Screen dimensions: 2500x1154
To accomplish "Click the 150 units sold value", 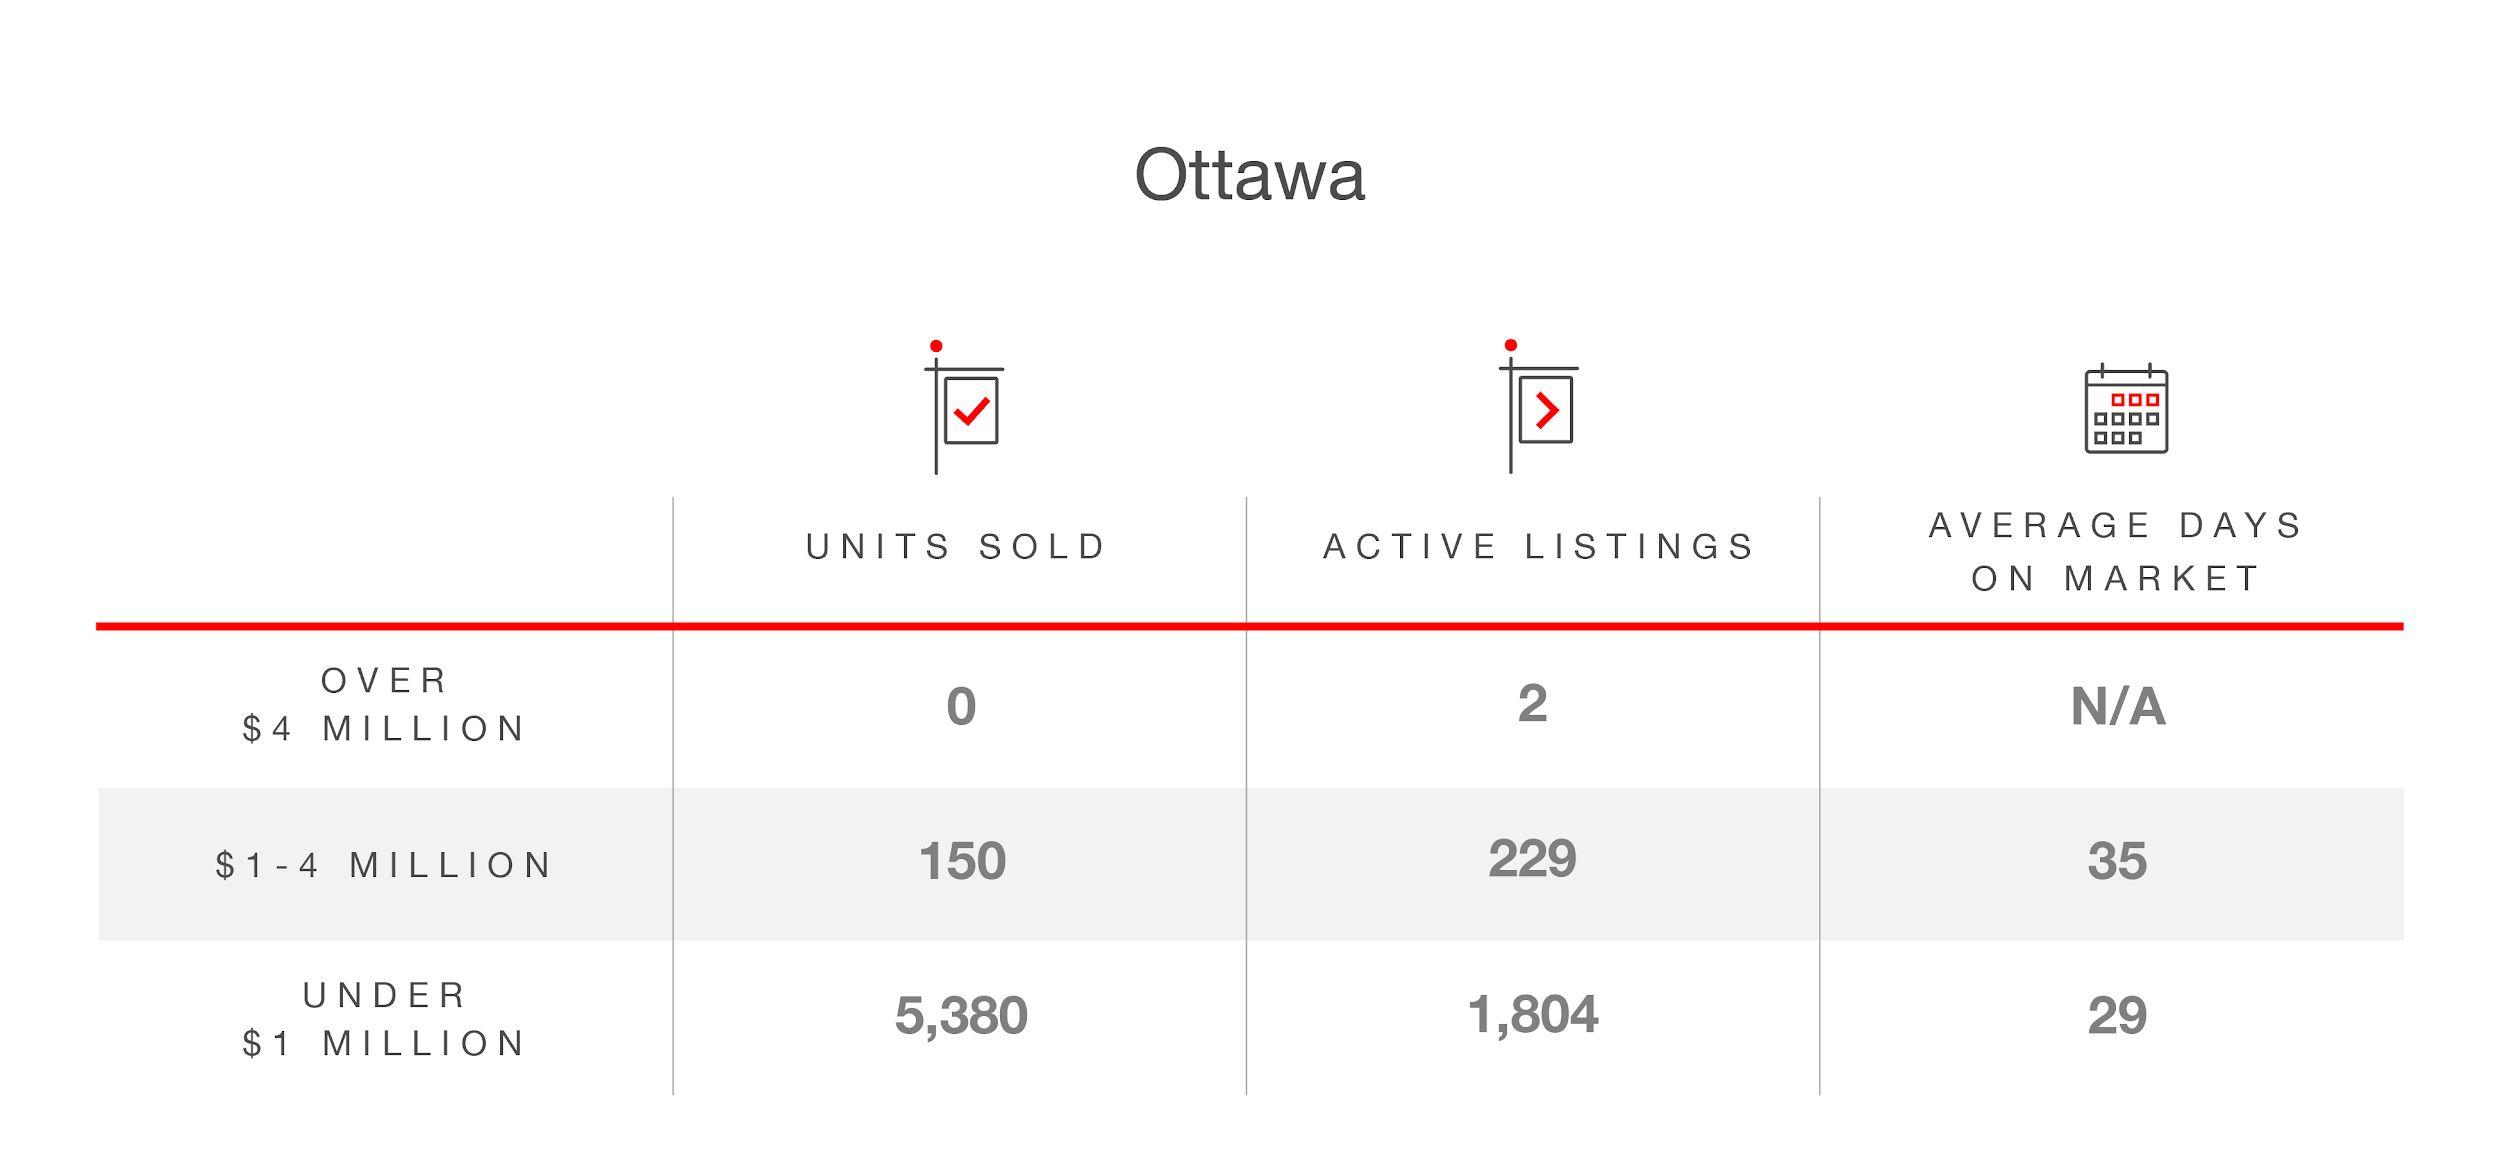I will click(x=962, y=861).
